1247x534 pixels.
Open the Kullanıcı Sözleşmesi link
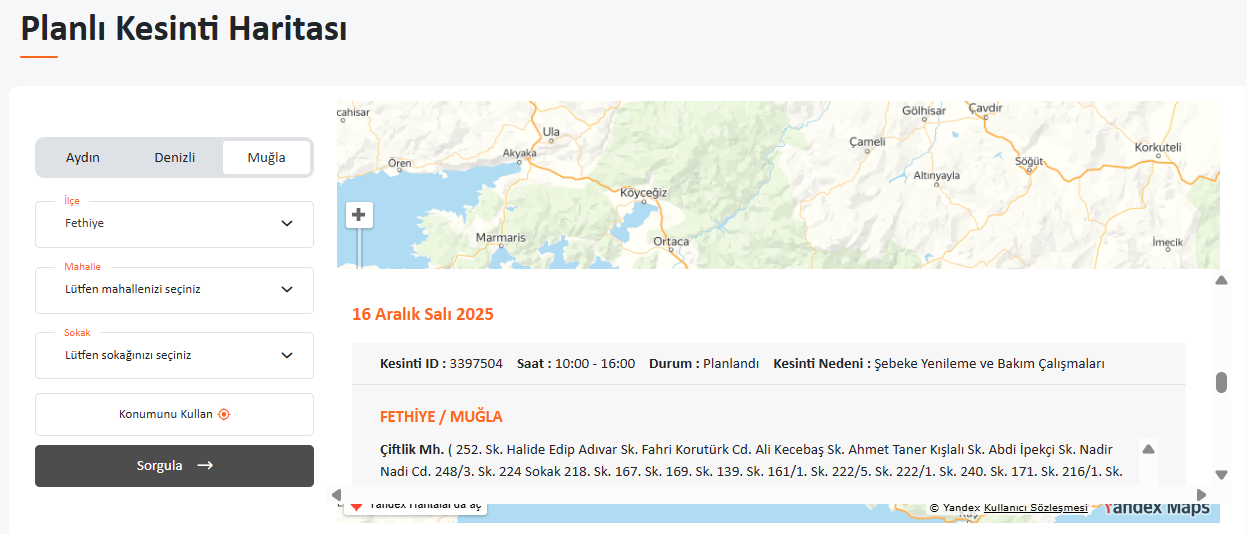pyautogui.click(x=1035, y=508)
